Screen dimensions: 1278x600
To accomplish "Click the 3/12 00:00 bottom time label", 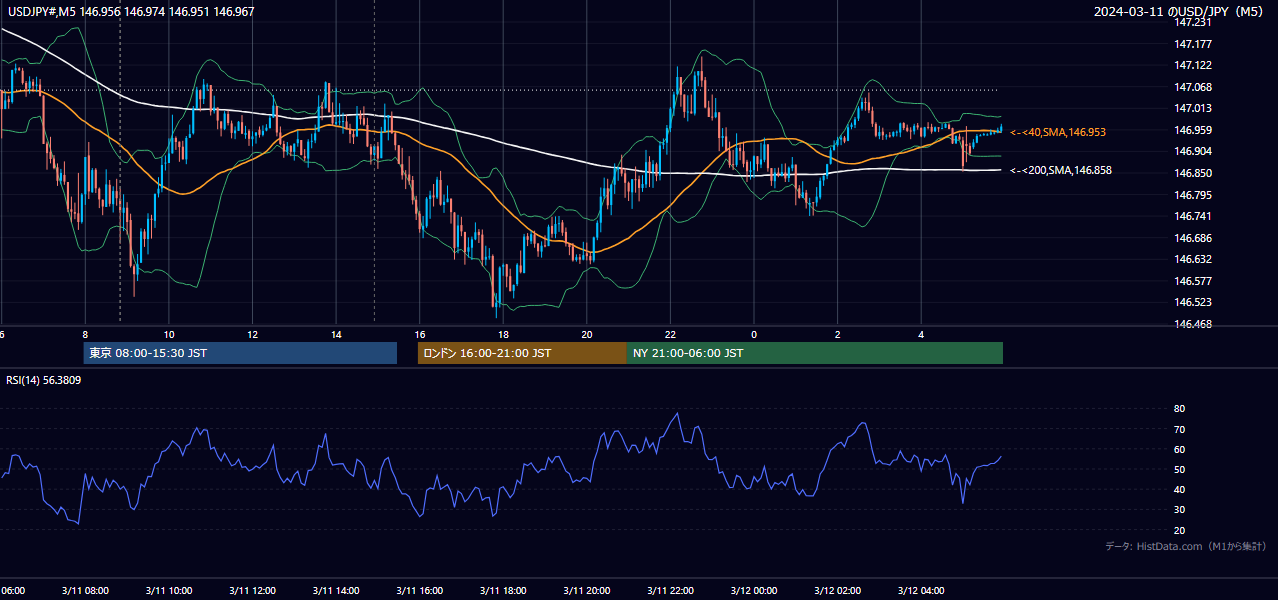I will pyautogui.click(x=754, y=591).
